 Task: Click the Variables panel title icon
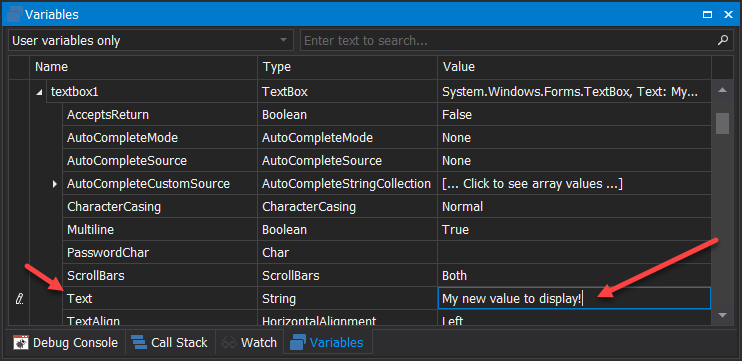pos(14,14)
